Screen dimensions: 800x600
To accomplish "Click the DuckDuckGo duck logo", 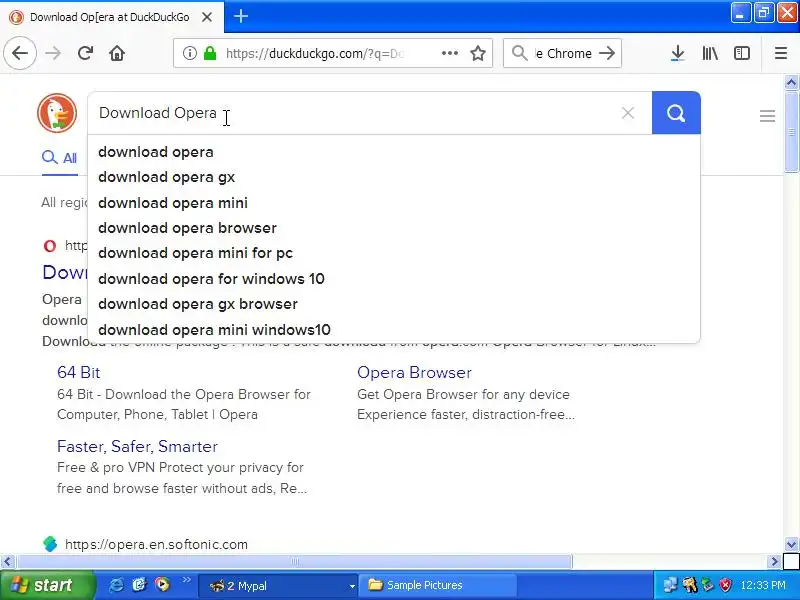I will [x=57, y=113].
